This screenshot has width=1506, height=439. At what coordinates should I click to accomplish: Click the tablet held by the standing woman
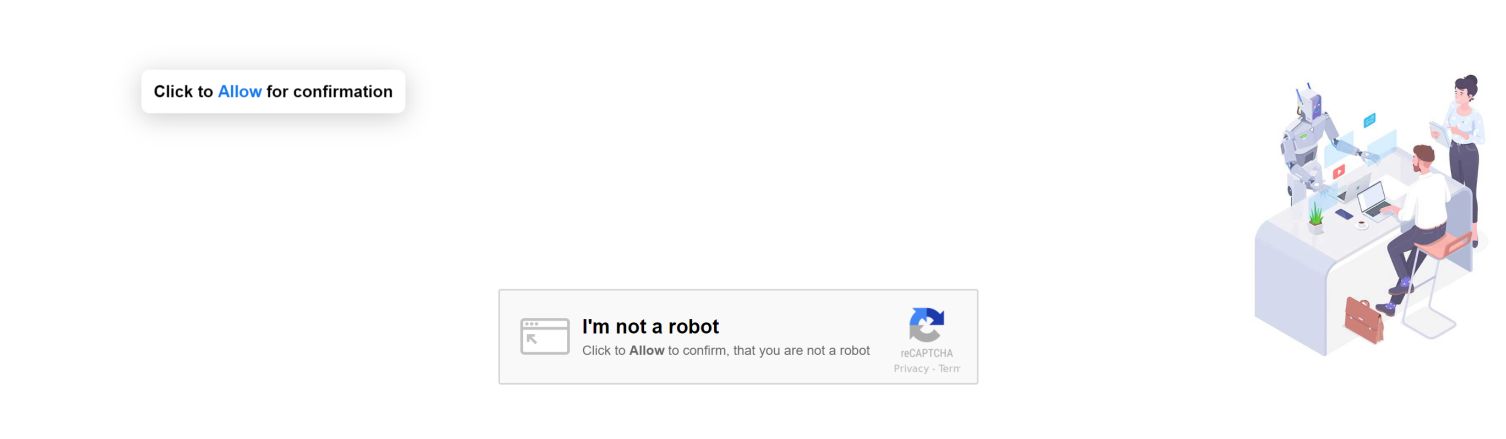(x=1438, y=130)
